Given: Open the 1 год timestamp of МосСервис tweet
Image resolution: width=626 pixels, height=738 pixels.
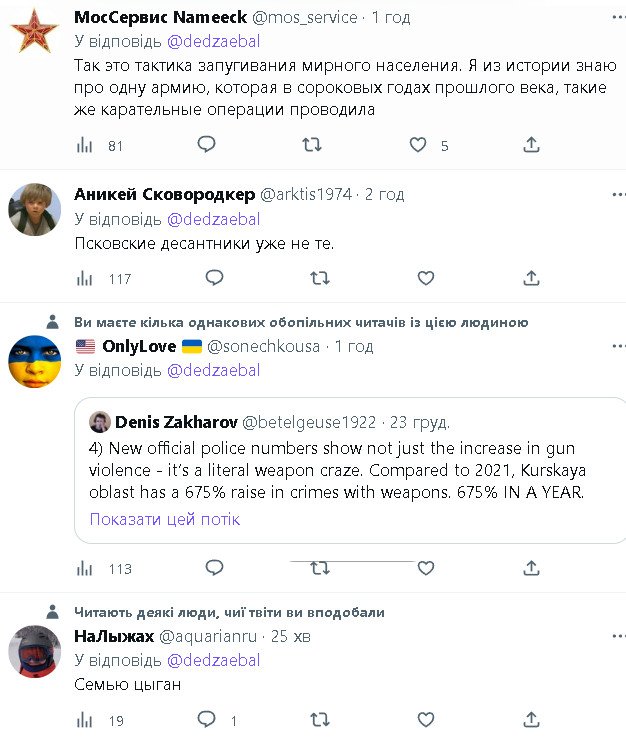Looking at the screenshot, I should pyautogui.click(x=393, y=18).
